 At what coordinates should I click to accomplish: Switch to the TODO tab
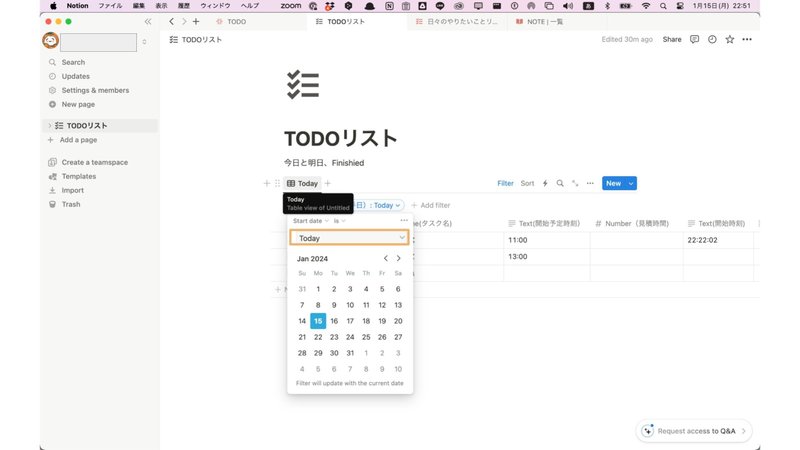[x=232, y=21]
